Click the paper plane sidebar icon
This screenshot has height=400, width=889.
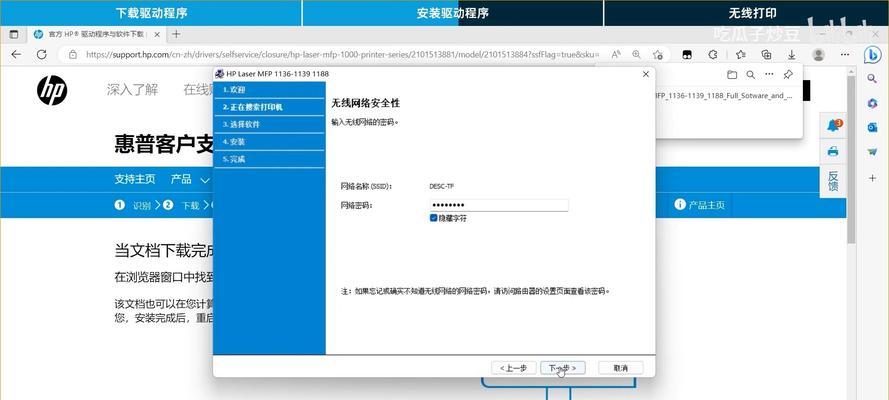click(873, 152)
